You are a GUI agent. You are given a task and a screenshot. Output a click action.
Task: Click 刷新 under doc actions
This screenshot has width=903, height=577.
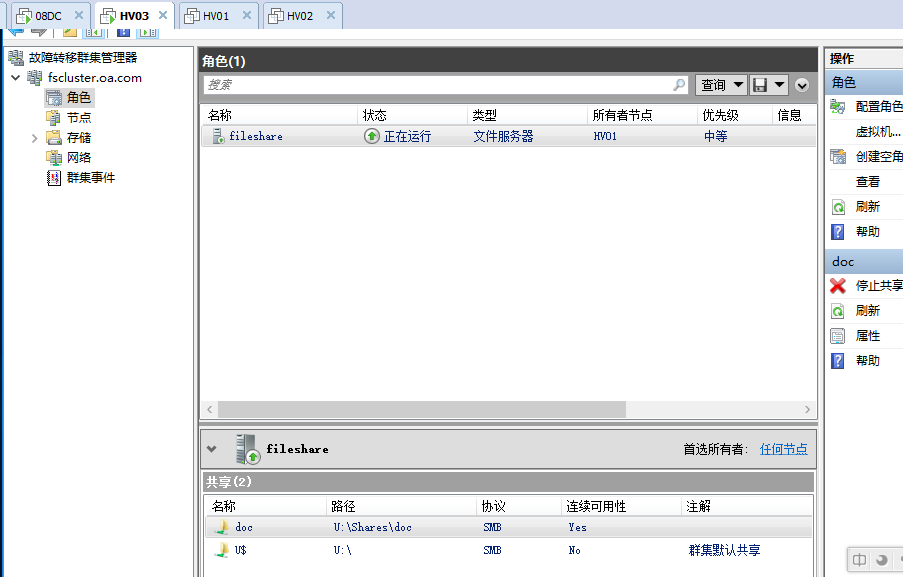[866, 311]
